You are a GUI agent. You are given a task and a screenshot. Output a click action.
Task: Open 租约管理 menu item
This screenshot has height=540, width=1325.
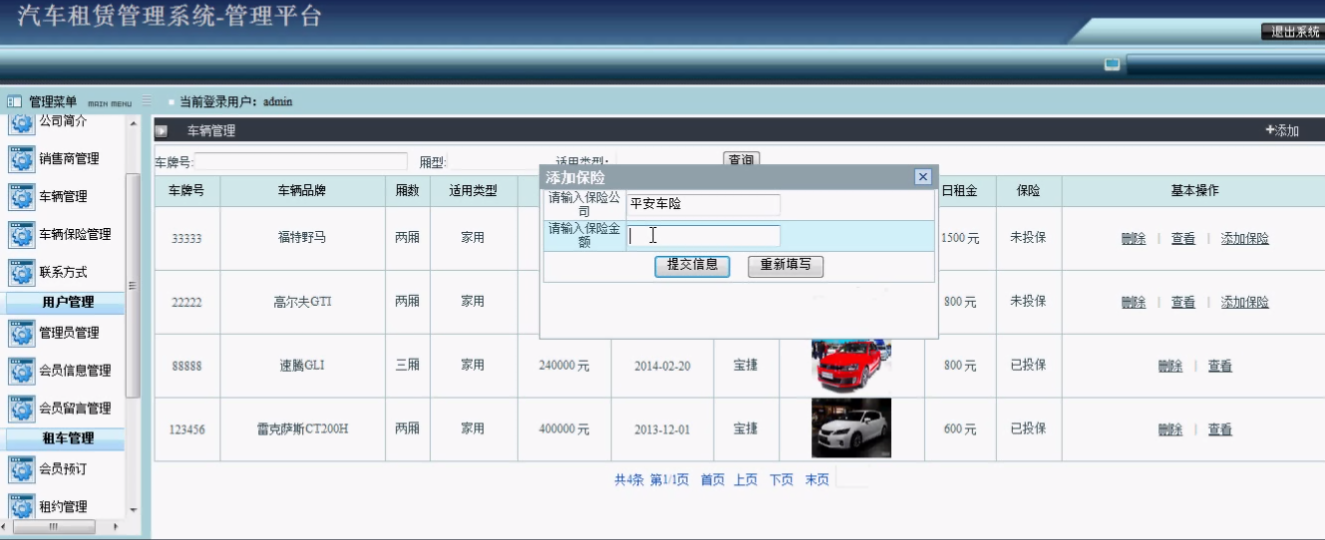(x=63, y=507)
